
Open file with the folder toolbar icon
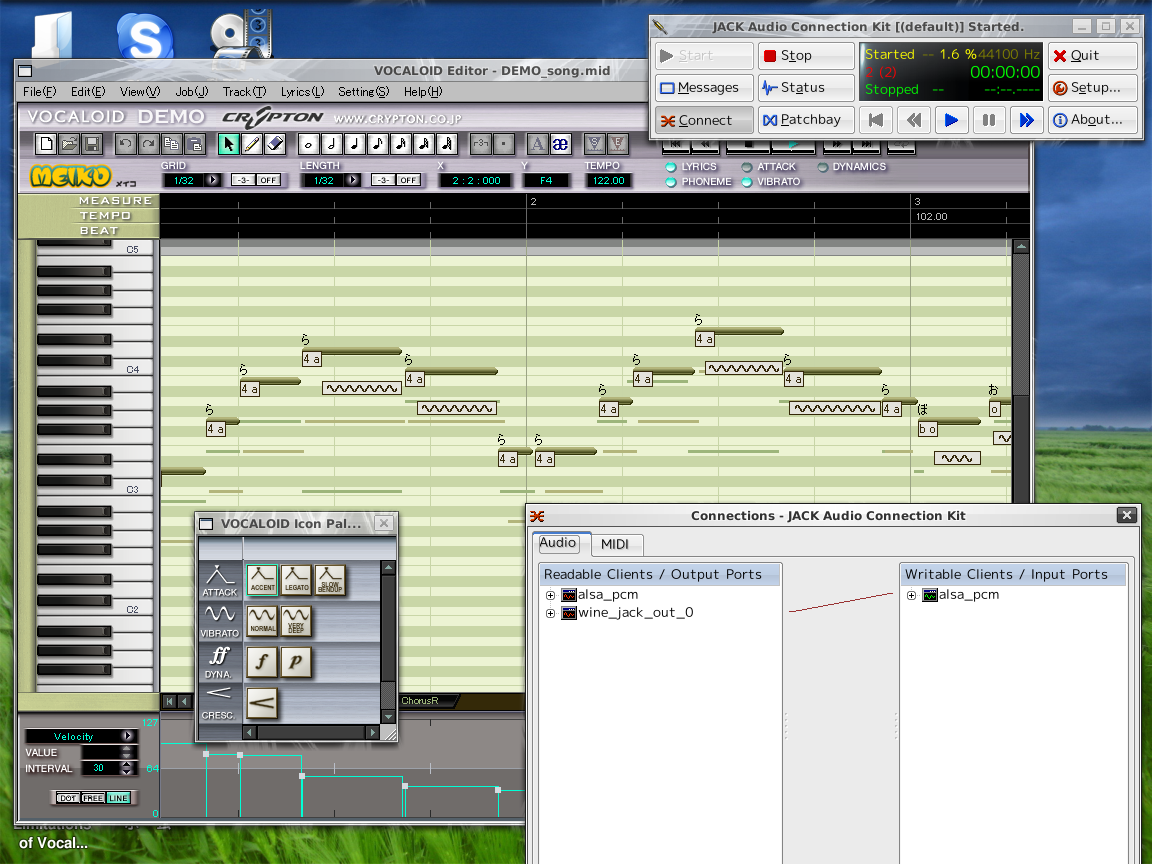point(69,143)
